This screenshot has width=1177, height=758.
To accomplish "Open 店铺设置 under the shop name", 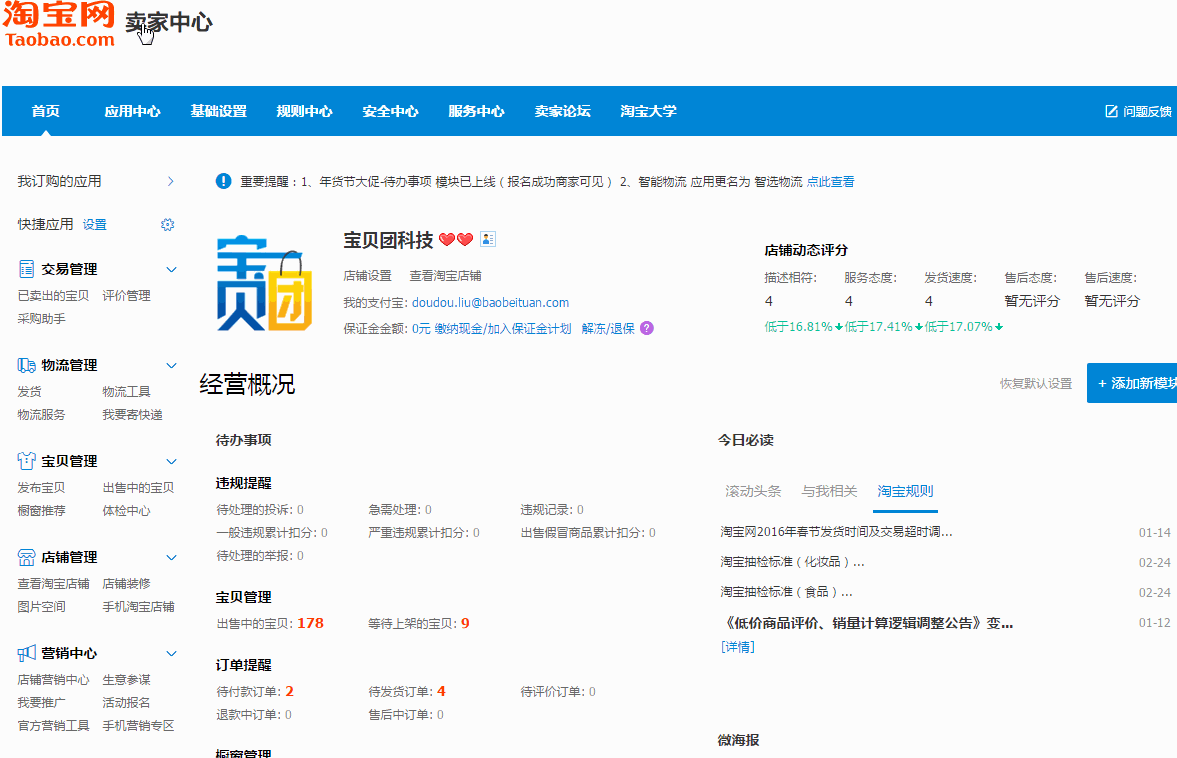I will (368, 275).
